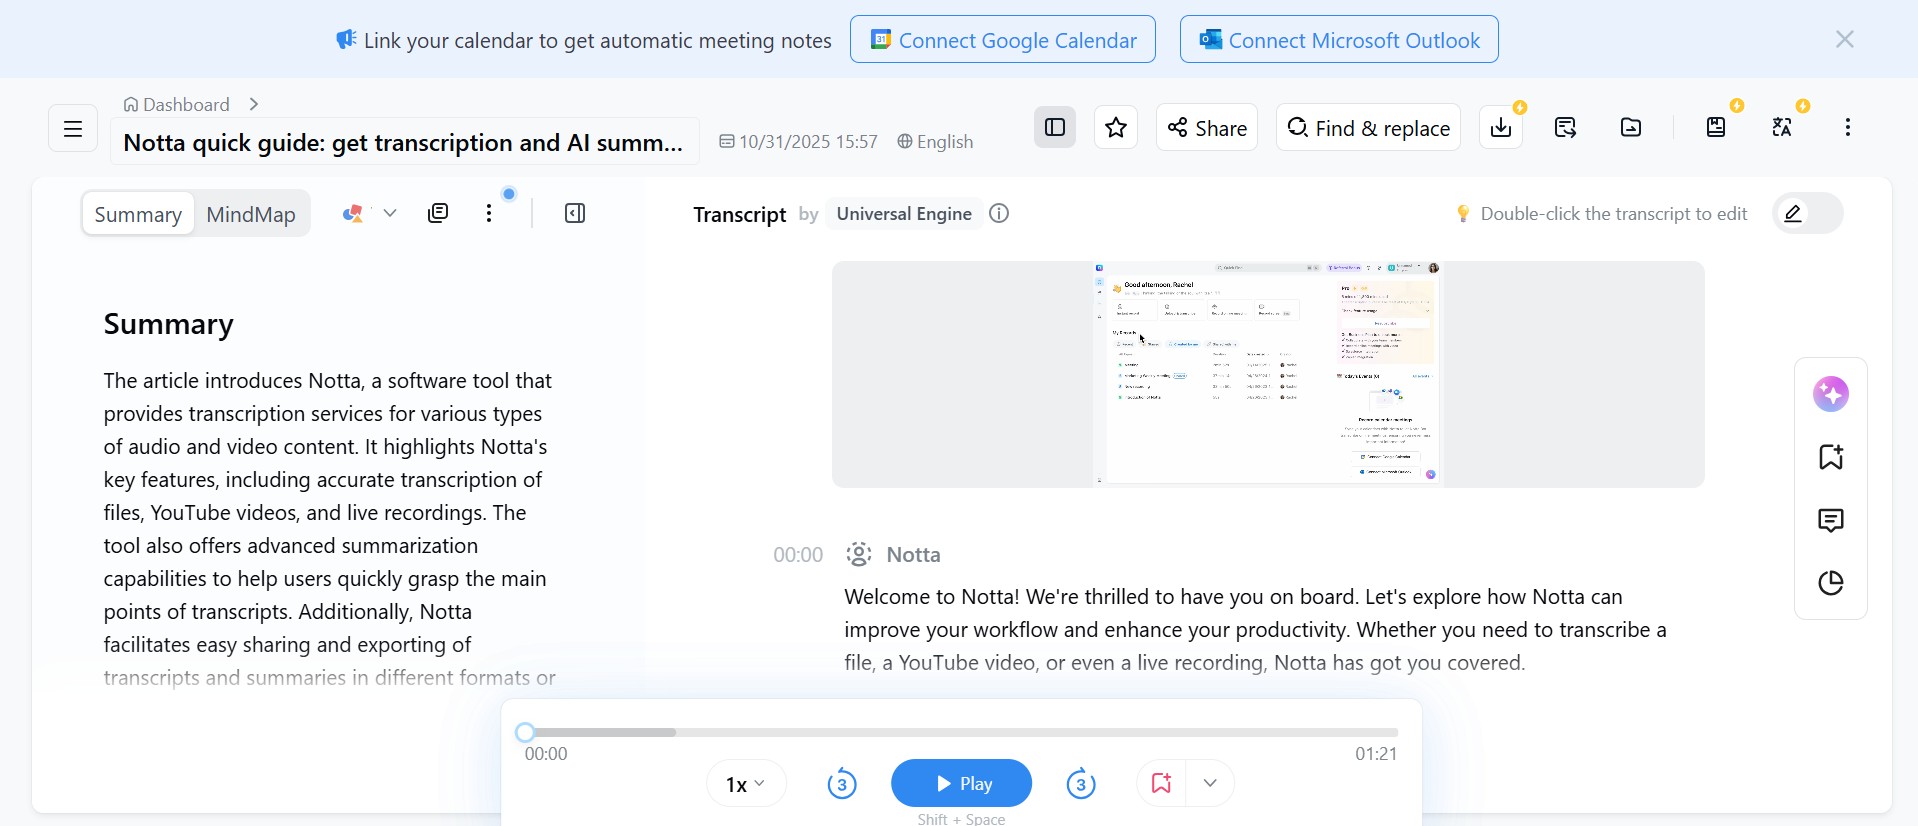Click the breadcrumb chevron after Dashboard
Screen dimensions: 1918x826
coord(254,104)
